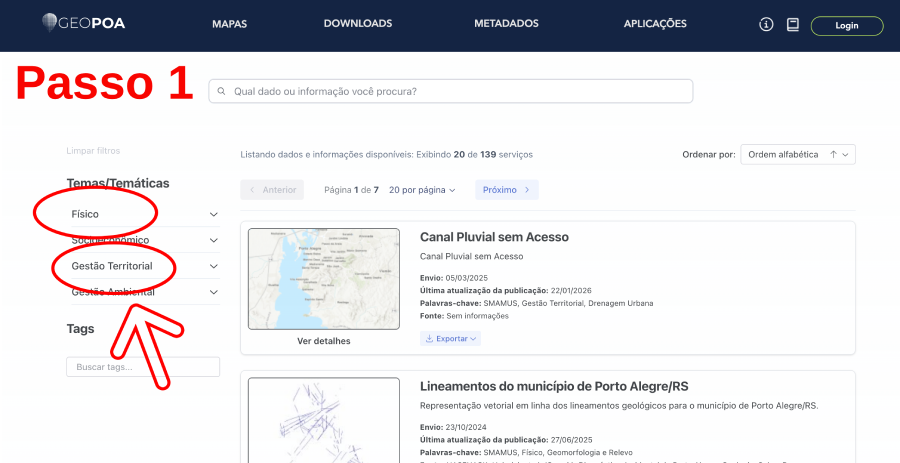This screenshot has width=900, height=463.
Task: Click the Ordenar por label
Action: point(709,154)
